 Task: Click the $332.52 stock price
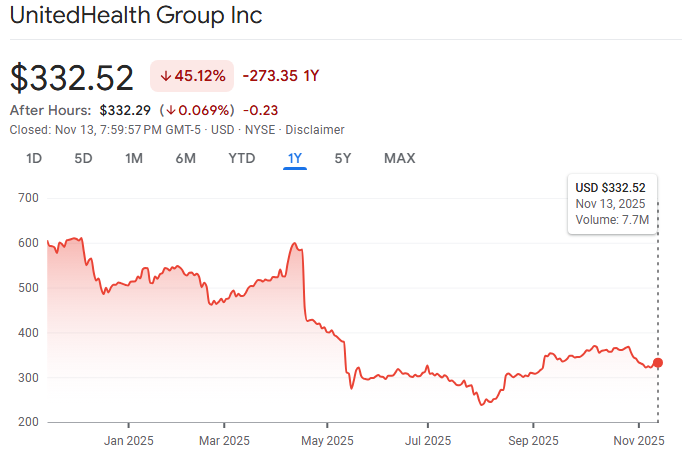tap(71, 77)
